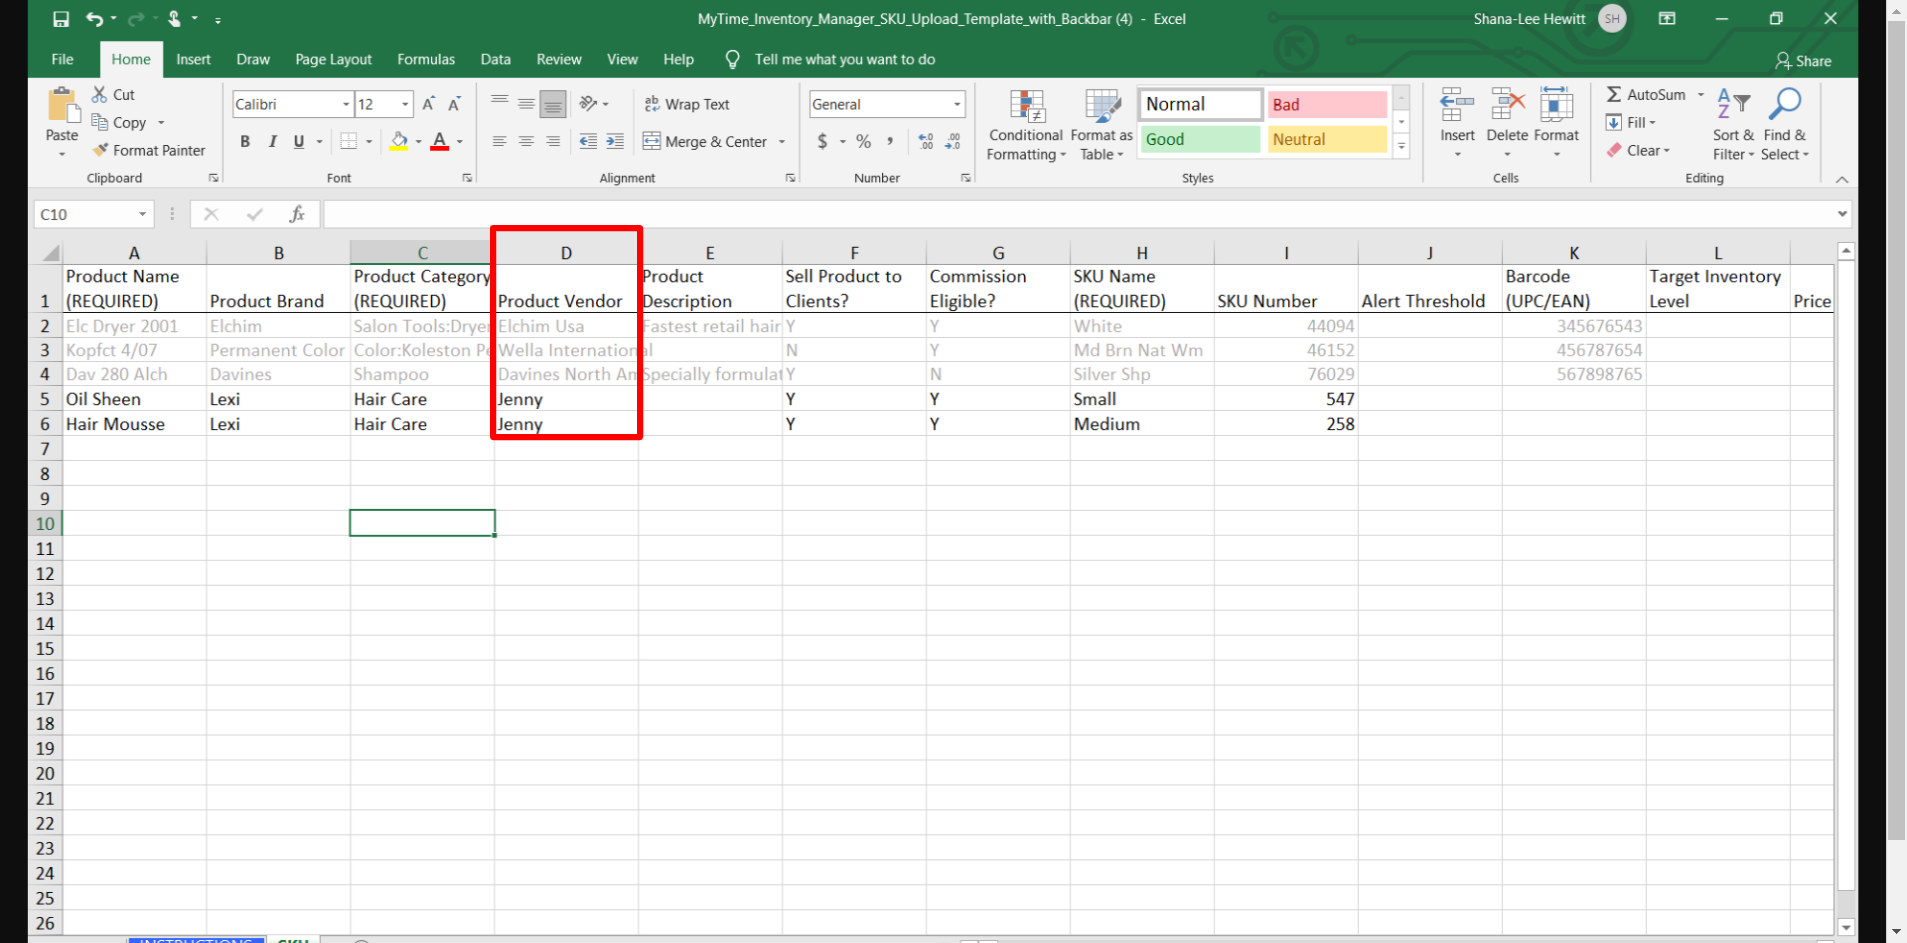Align cell text to the right

(553, 142)
